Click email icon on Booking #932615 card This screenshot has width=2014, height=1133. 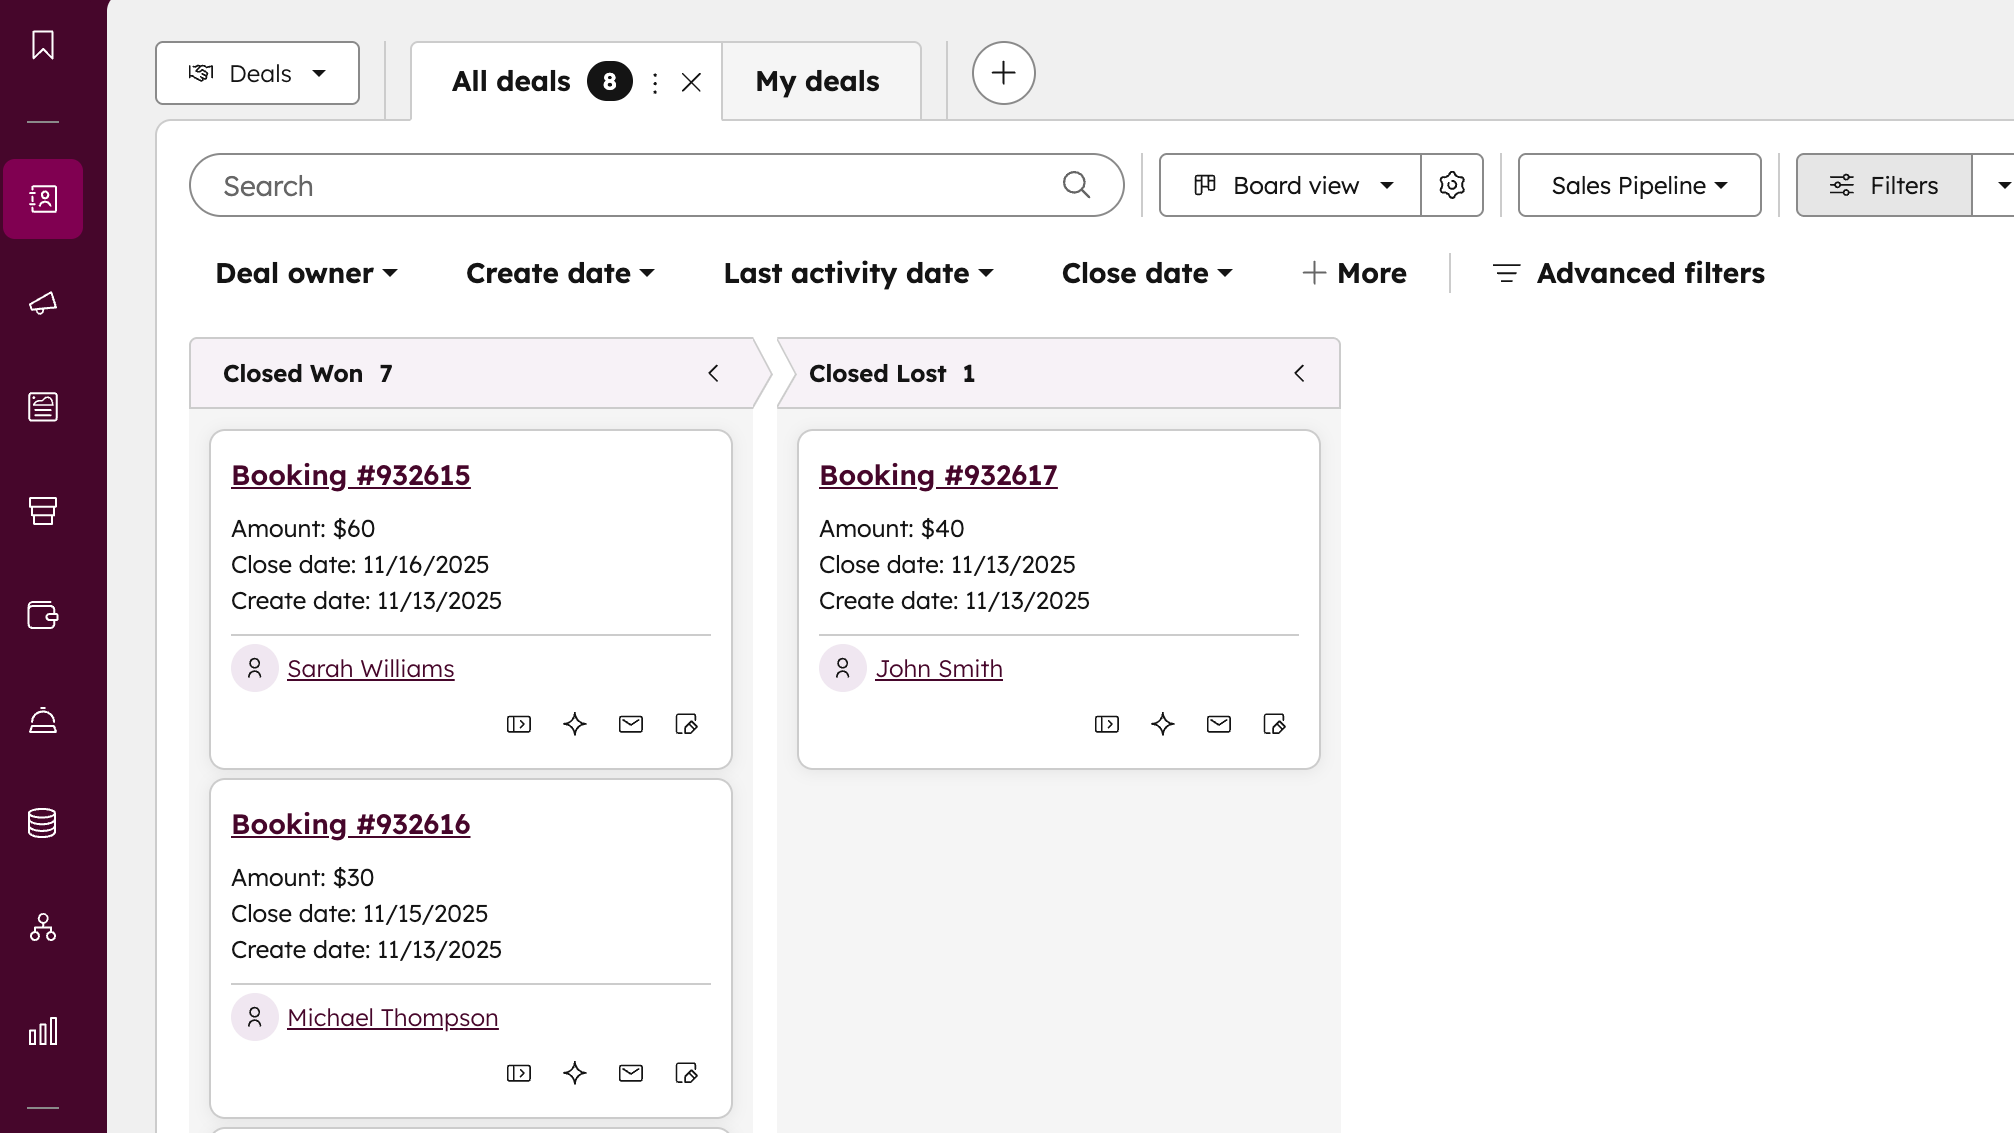tap(630, 724)
